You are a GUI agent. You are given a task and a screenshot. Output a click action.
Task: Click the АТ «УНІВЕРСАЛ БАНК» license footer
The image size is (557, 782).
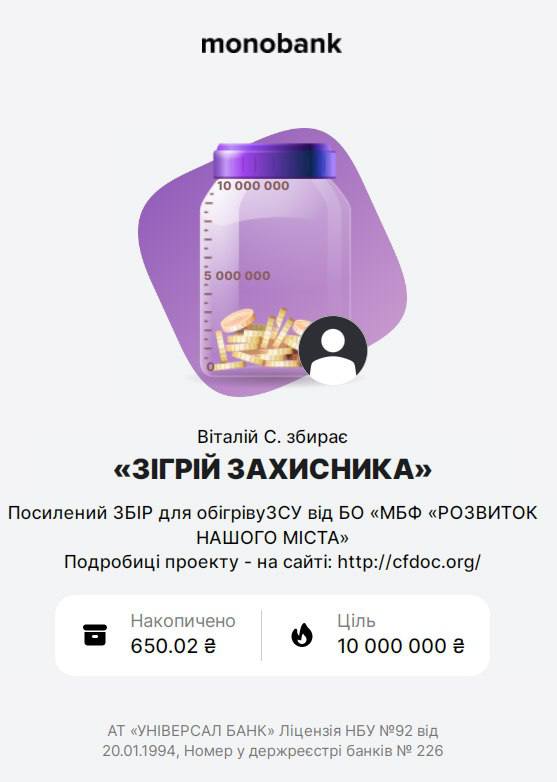coord(273,741)
